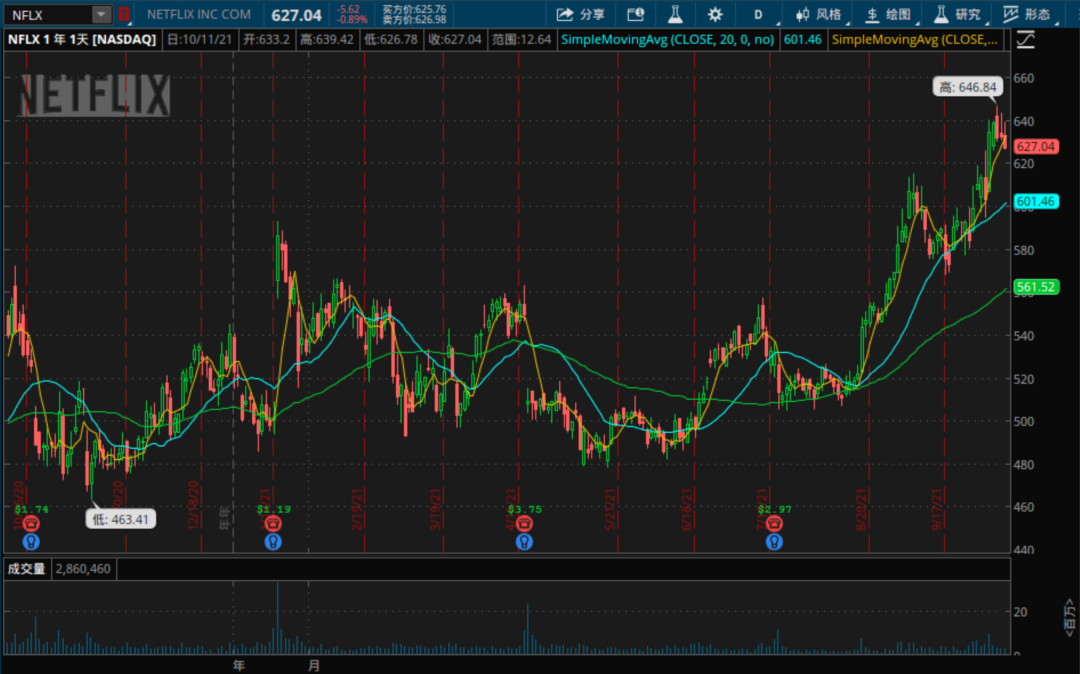
Task: Click the first red earnings phone icon
Action: [30, 523]
